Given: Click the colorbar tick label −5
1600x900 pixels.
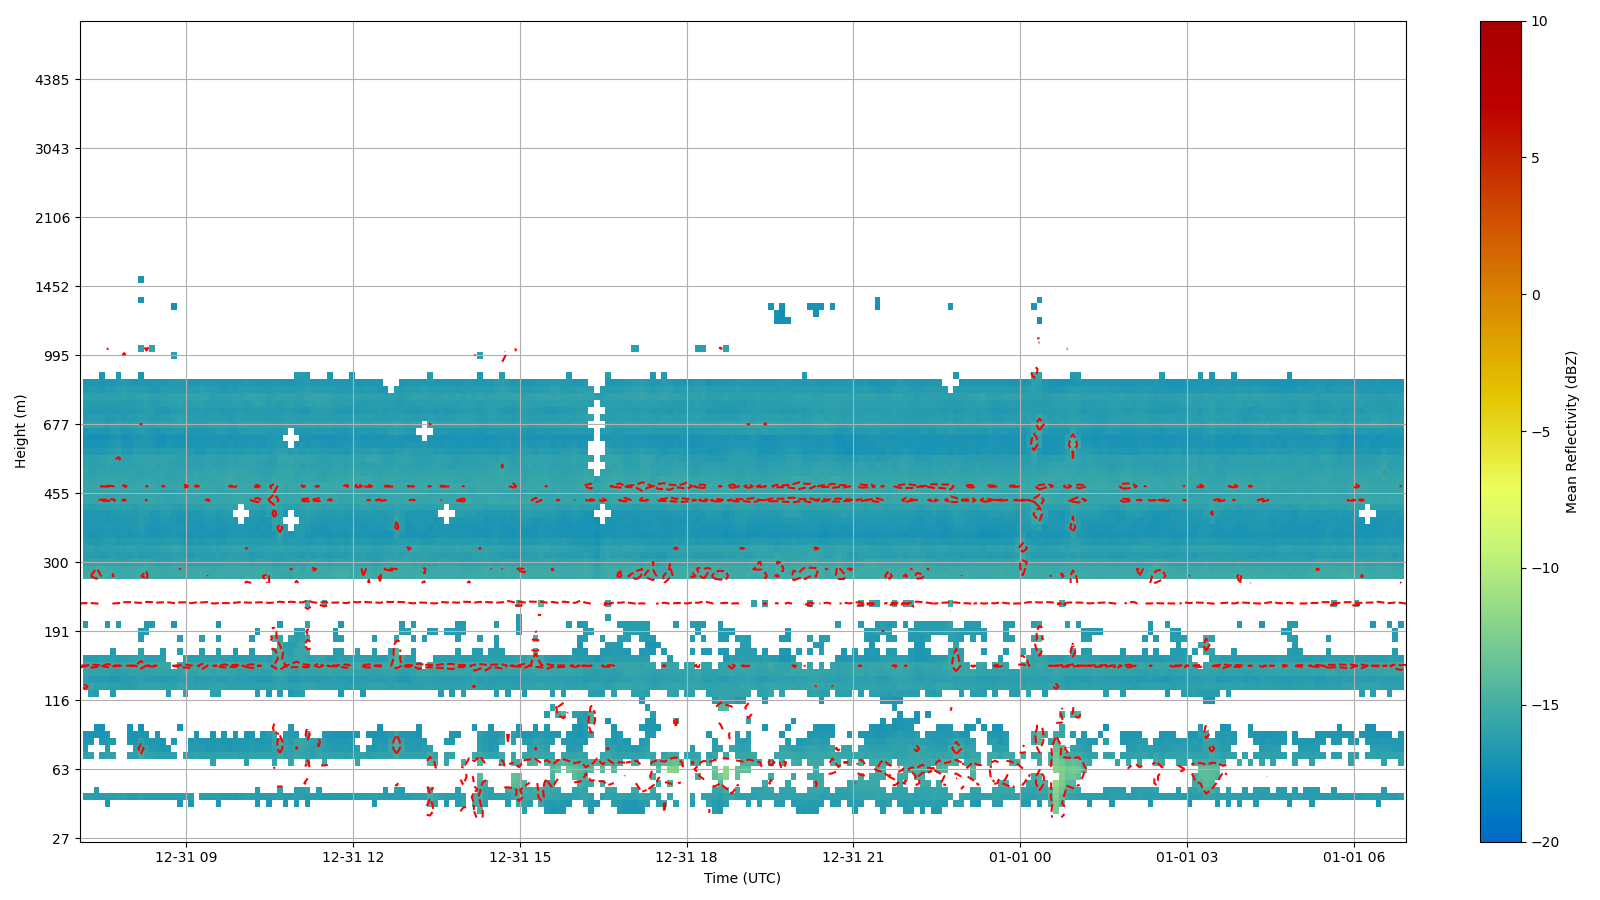Looking at the screenshot, I should coord(1539,432).
